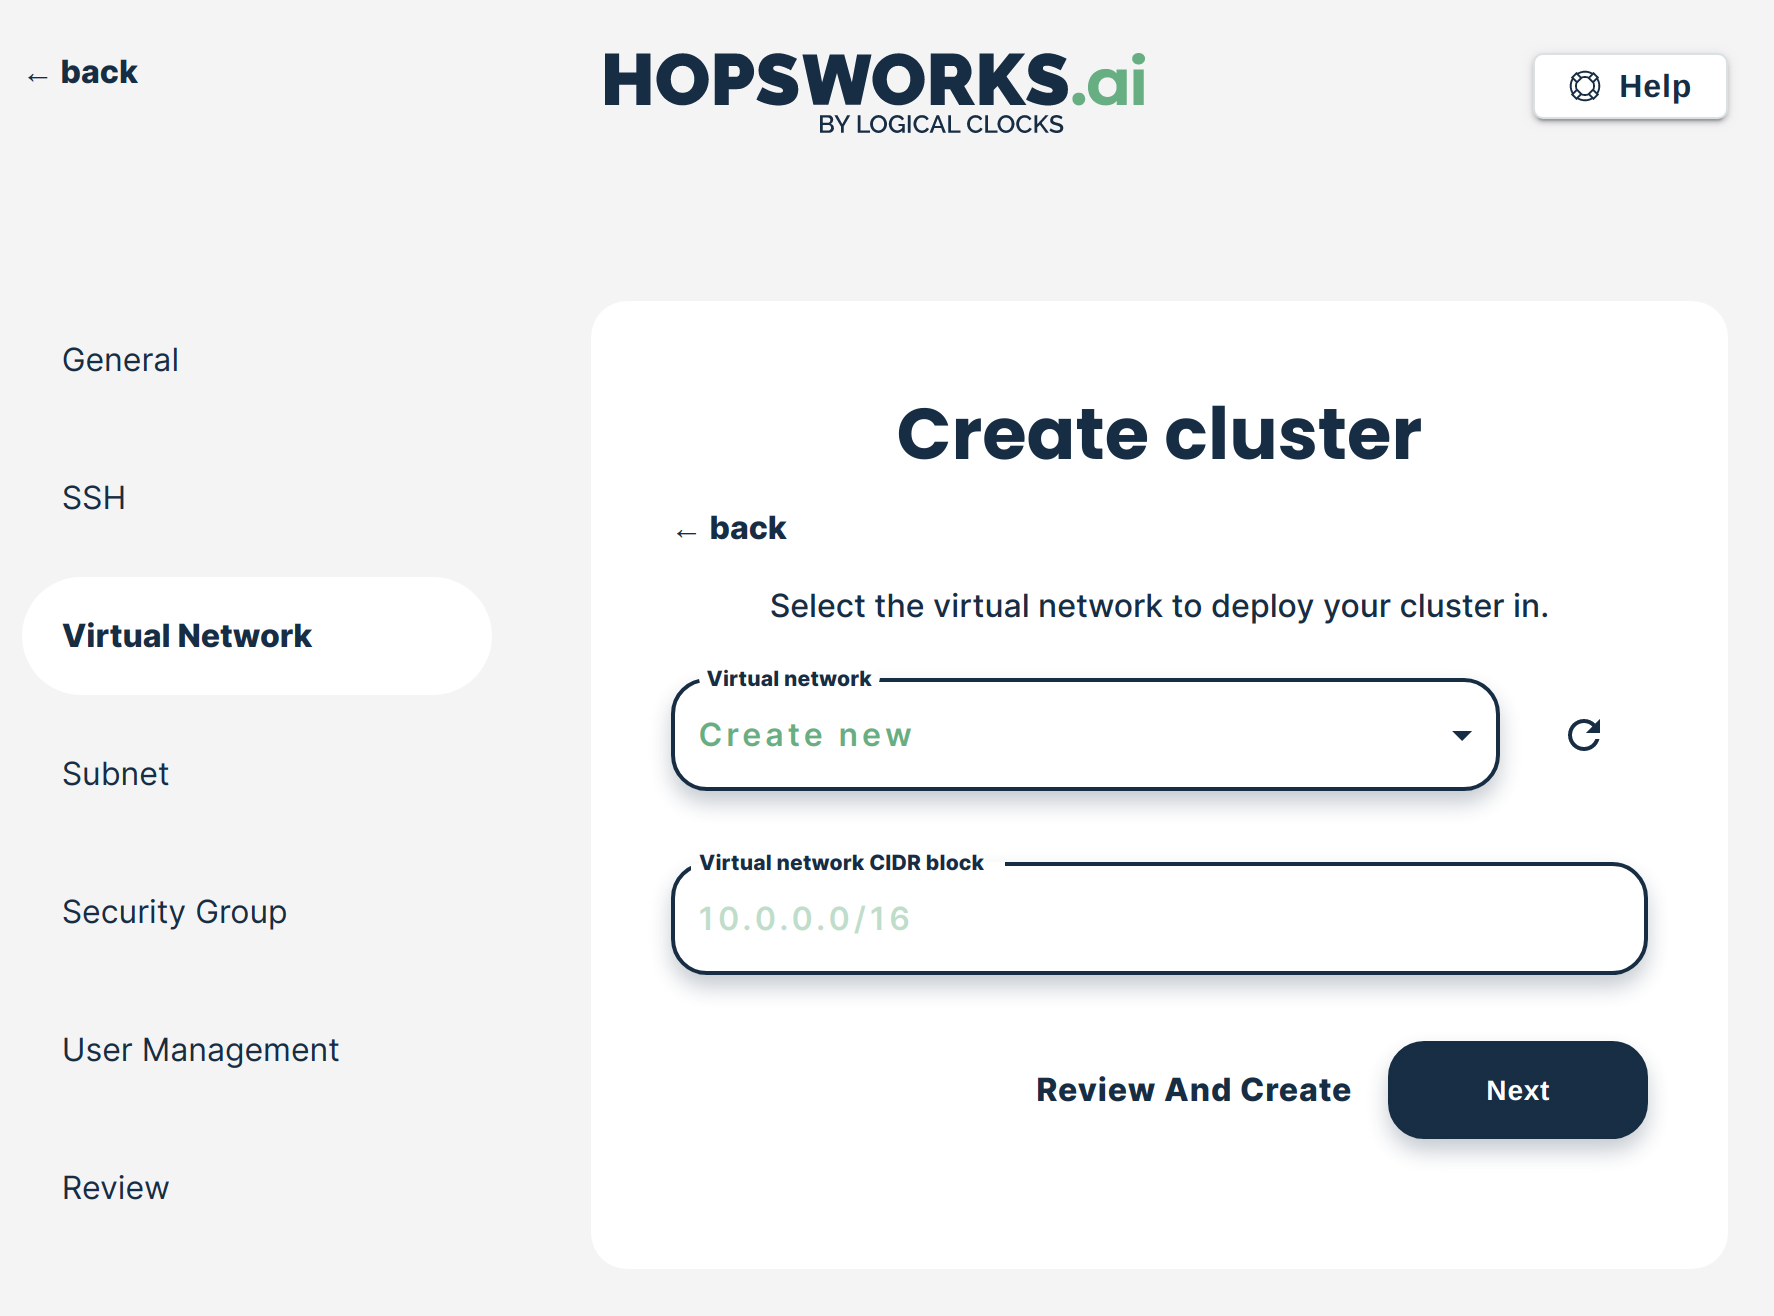The height and width of the screenshot is (1316, 1774).
Task: Click the left arrow icon at top-left of page
Action: pos(38,77)
